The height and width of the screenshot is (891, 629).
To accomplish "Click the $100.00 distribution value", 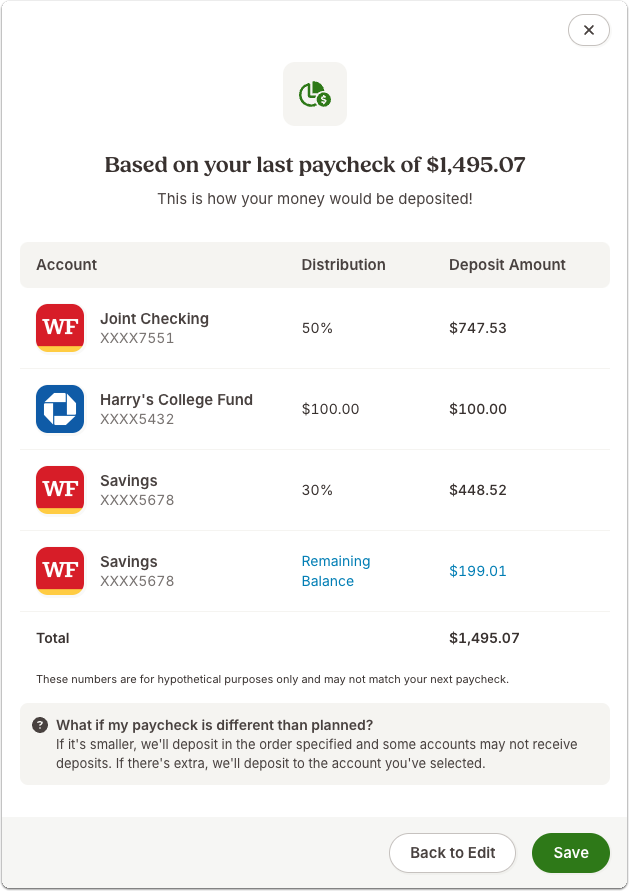I will tap(330, 409).
